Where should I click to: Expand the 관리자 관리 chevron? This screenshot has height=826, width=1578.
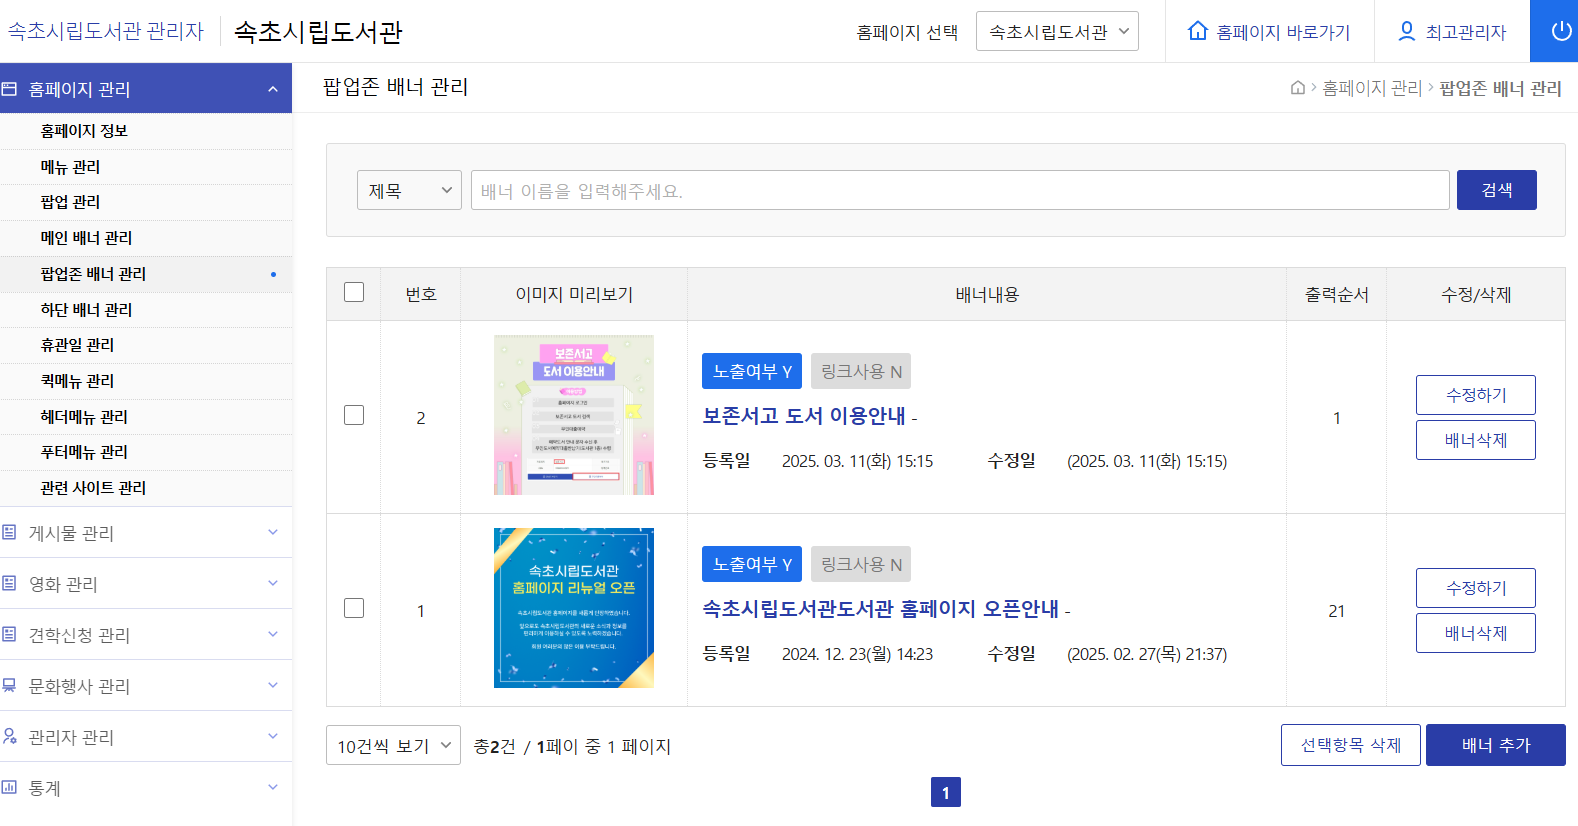[x=273, y=736]
